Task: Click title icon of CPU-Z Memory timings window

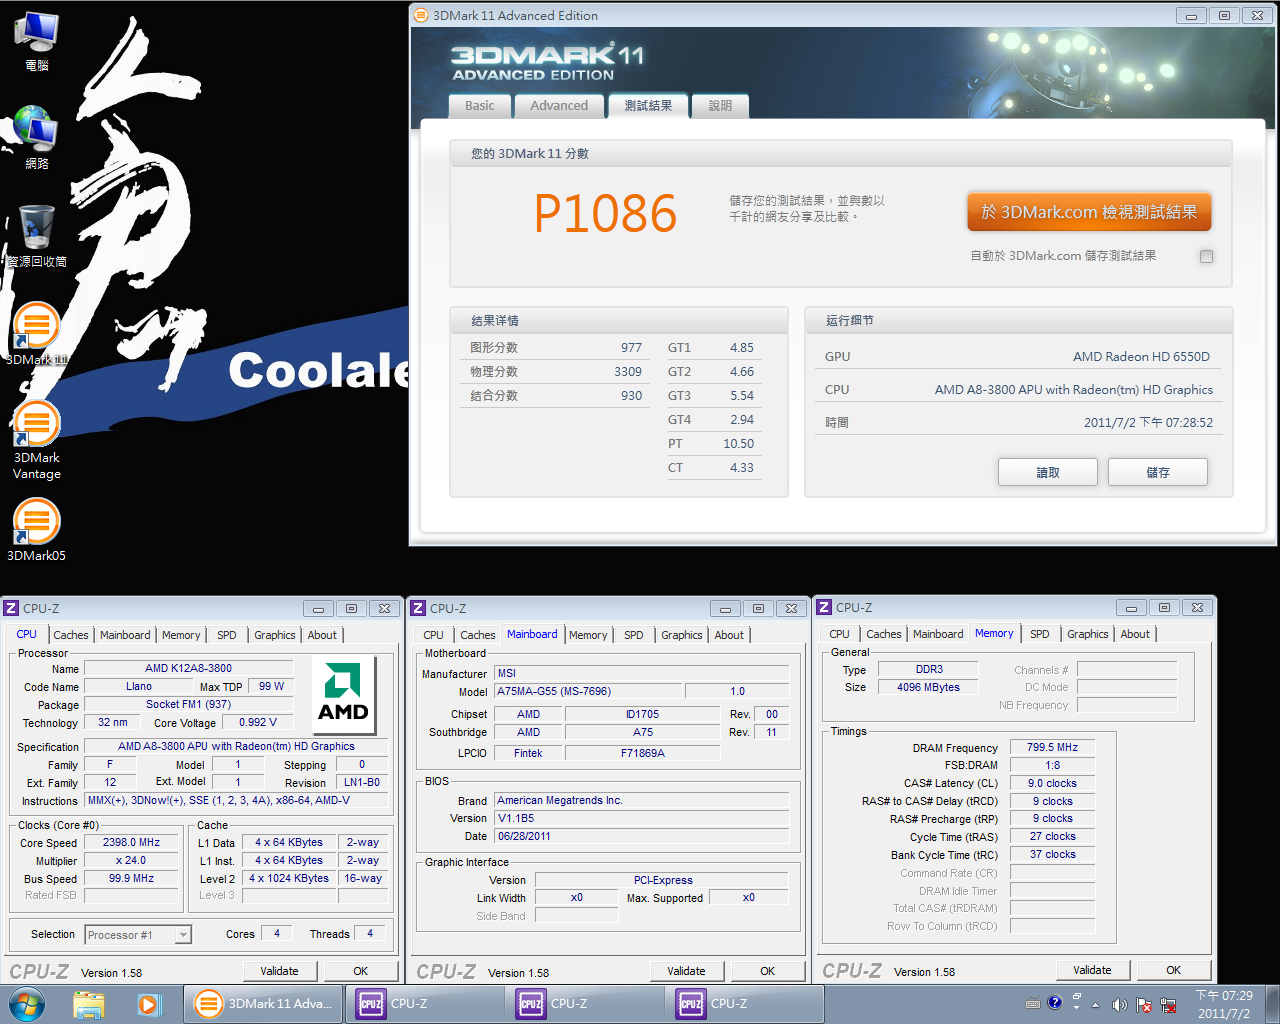Action: [824, 607]
